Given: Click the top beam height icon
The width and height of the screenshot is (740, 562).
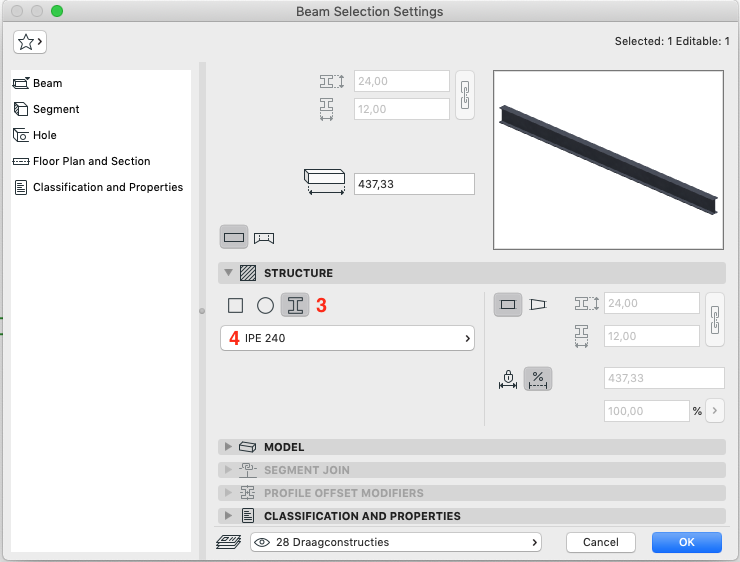Looking at the screenshot, I should click(x=332, y=81).
